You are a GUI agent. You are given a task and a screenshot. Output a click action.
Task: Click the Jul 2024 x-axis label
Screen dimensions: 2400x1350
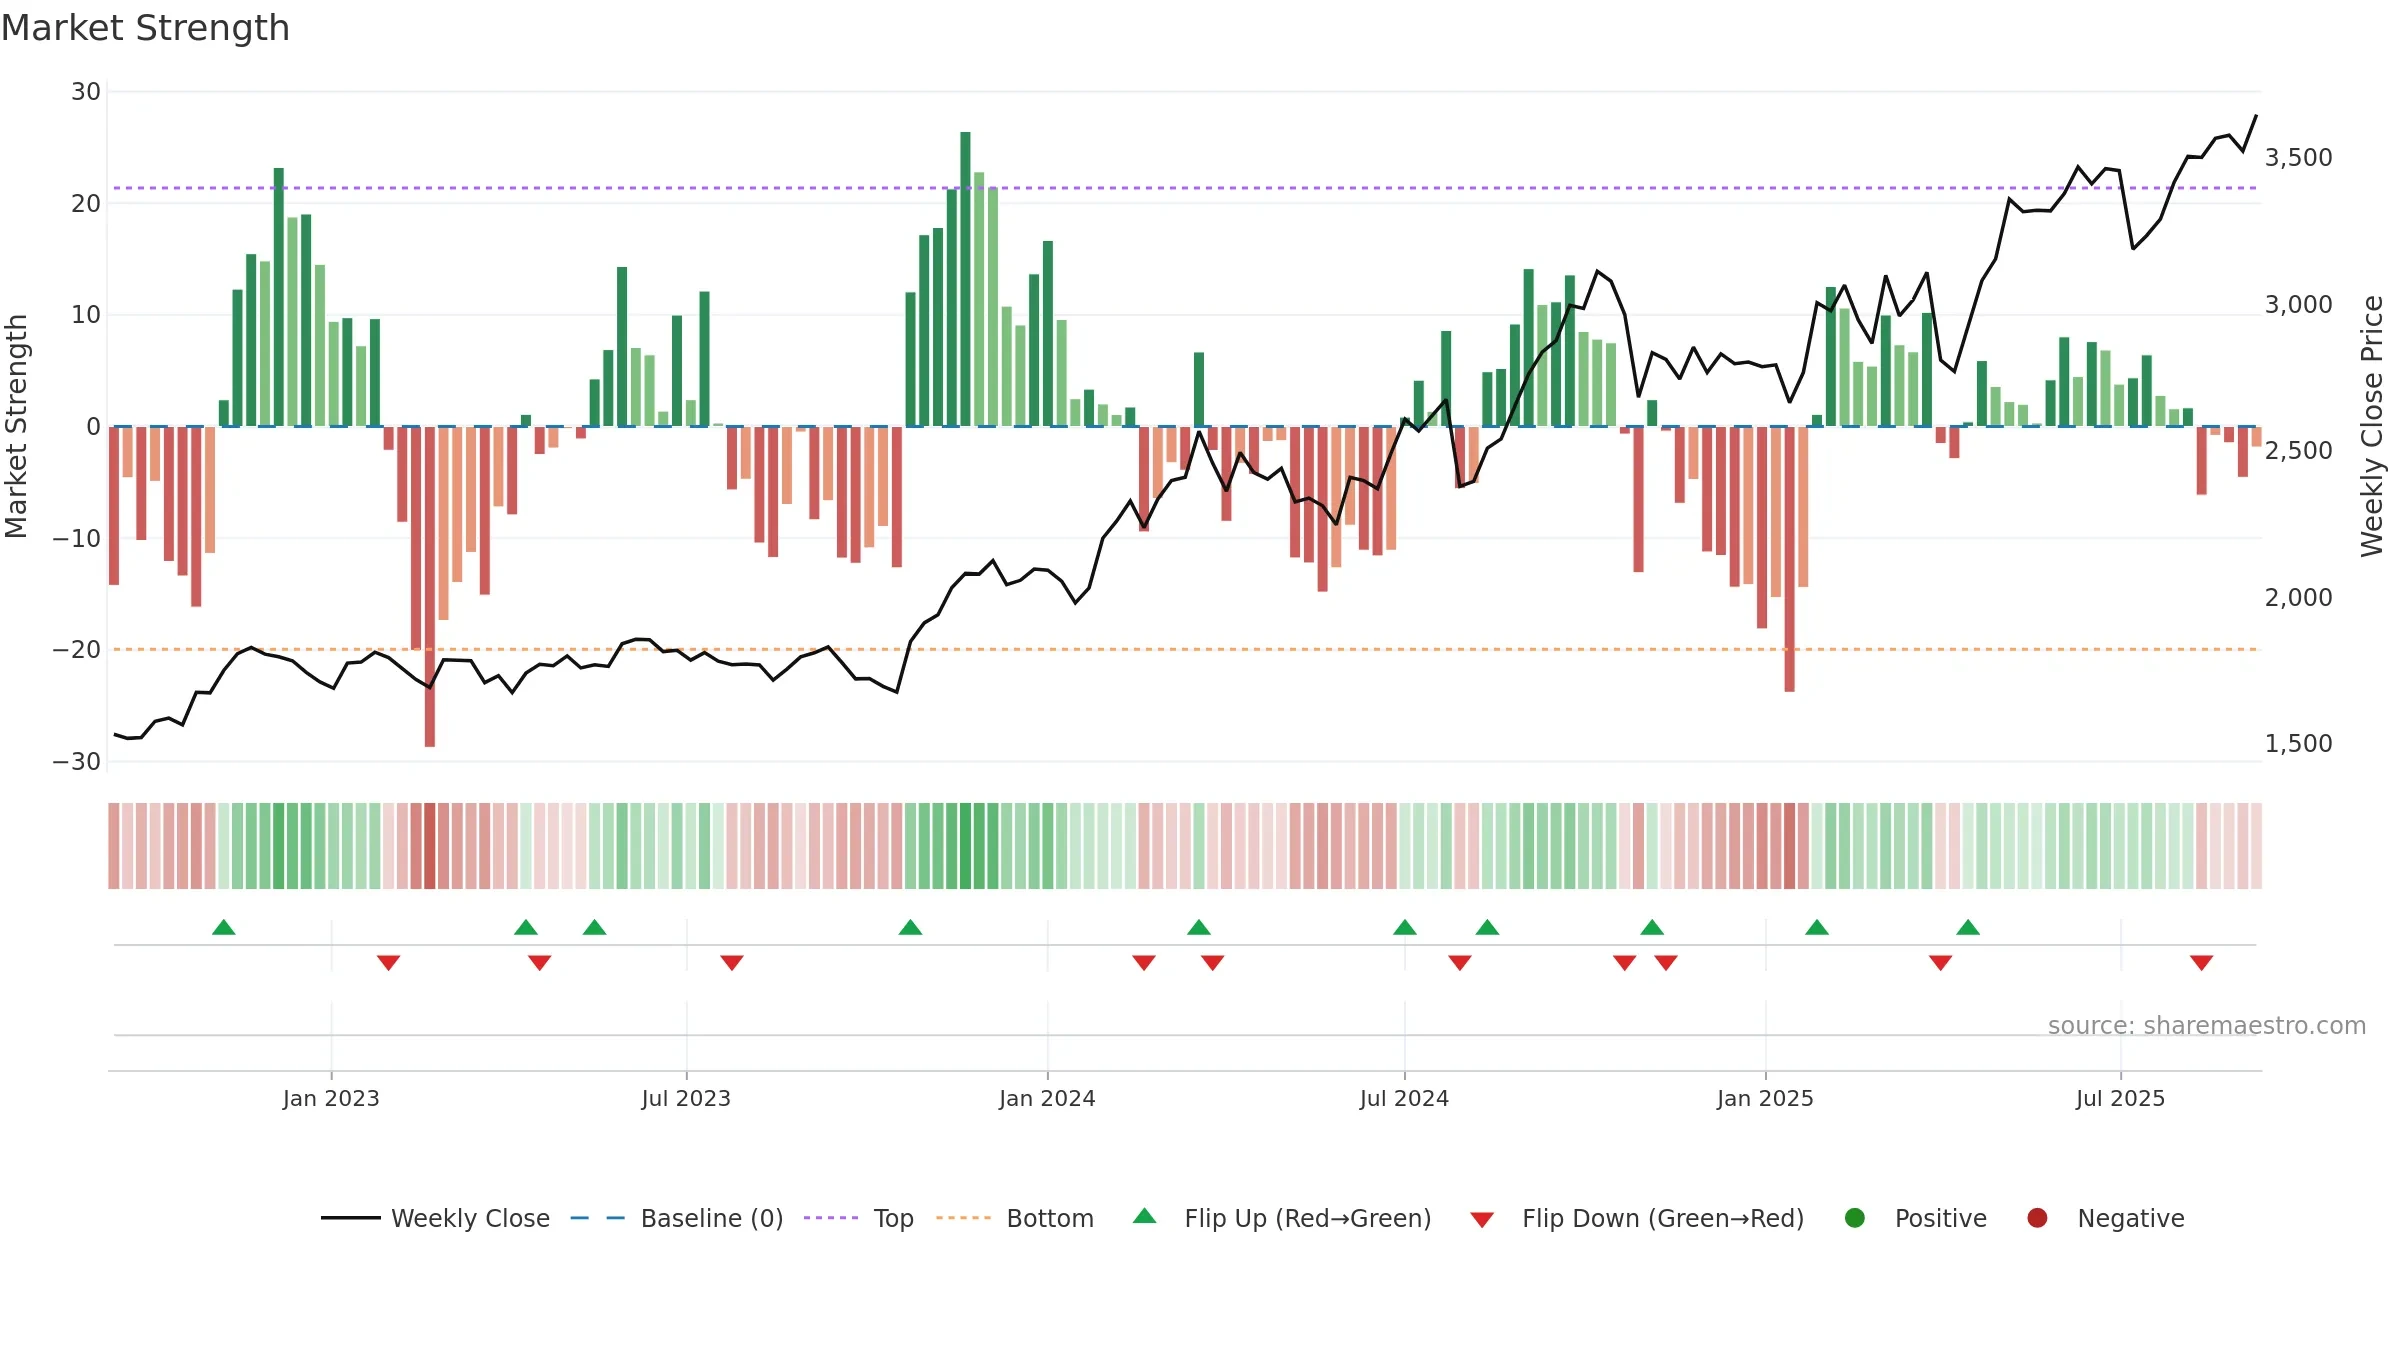click(1404, 1098)
